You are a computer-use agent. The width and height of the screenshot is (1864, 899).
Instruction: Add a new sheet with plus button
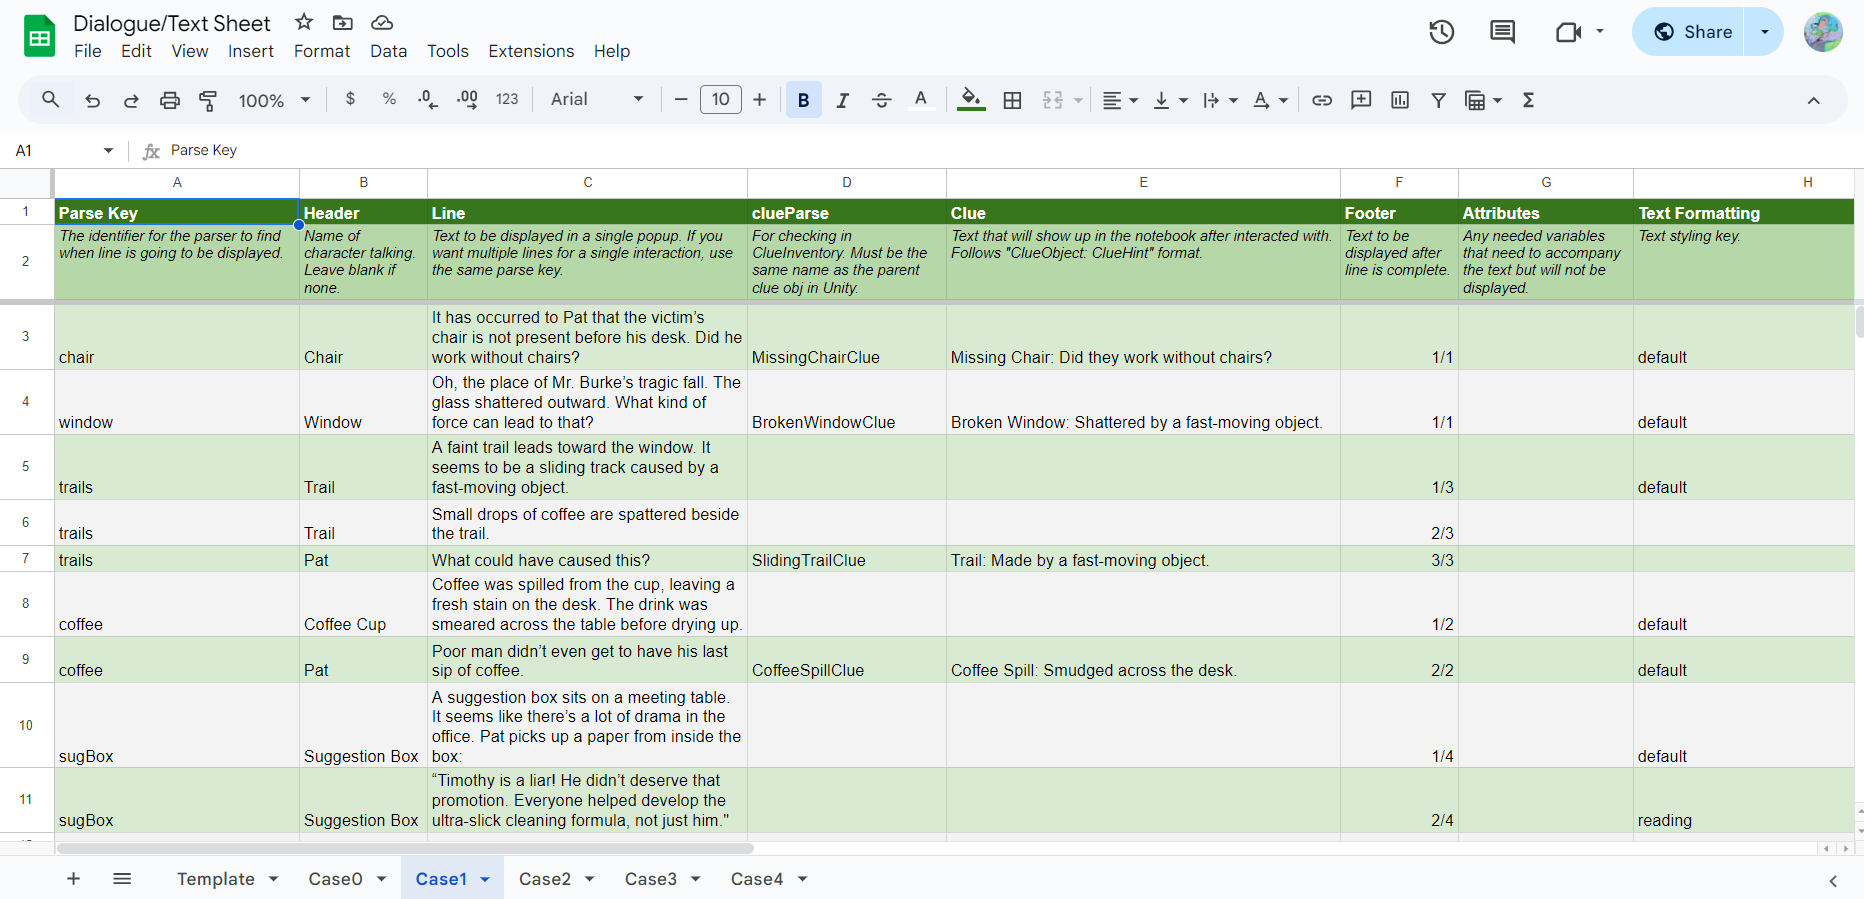(73, 879)
